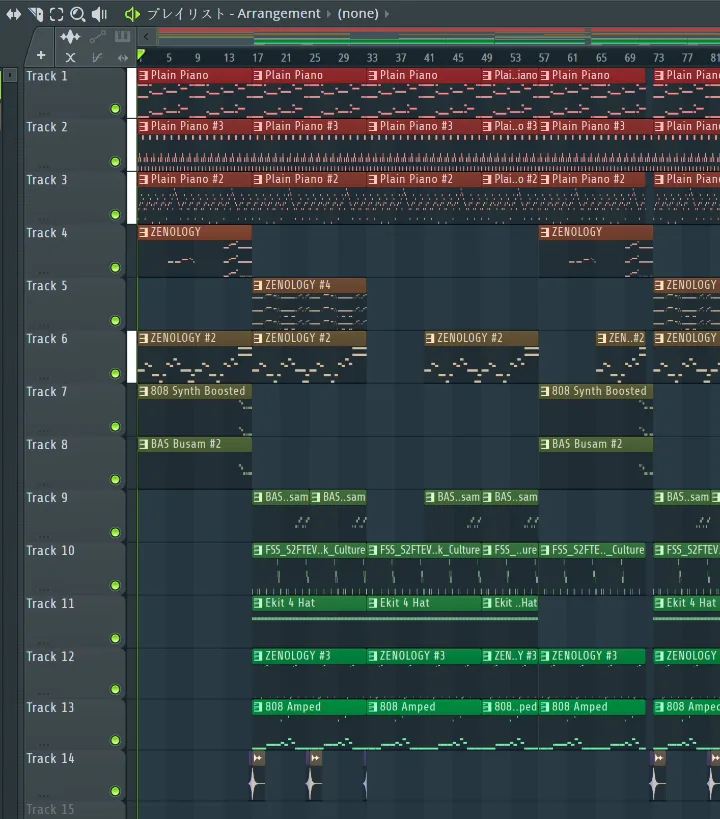Screen dimensions: 720x819
Task: Open the Arrangement selector arrow after the title
Action: [x=329, y=14]
